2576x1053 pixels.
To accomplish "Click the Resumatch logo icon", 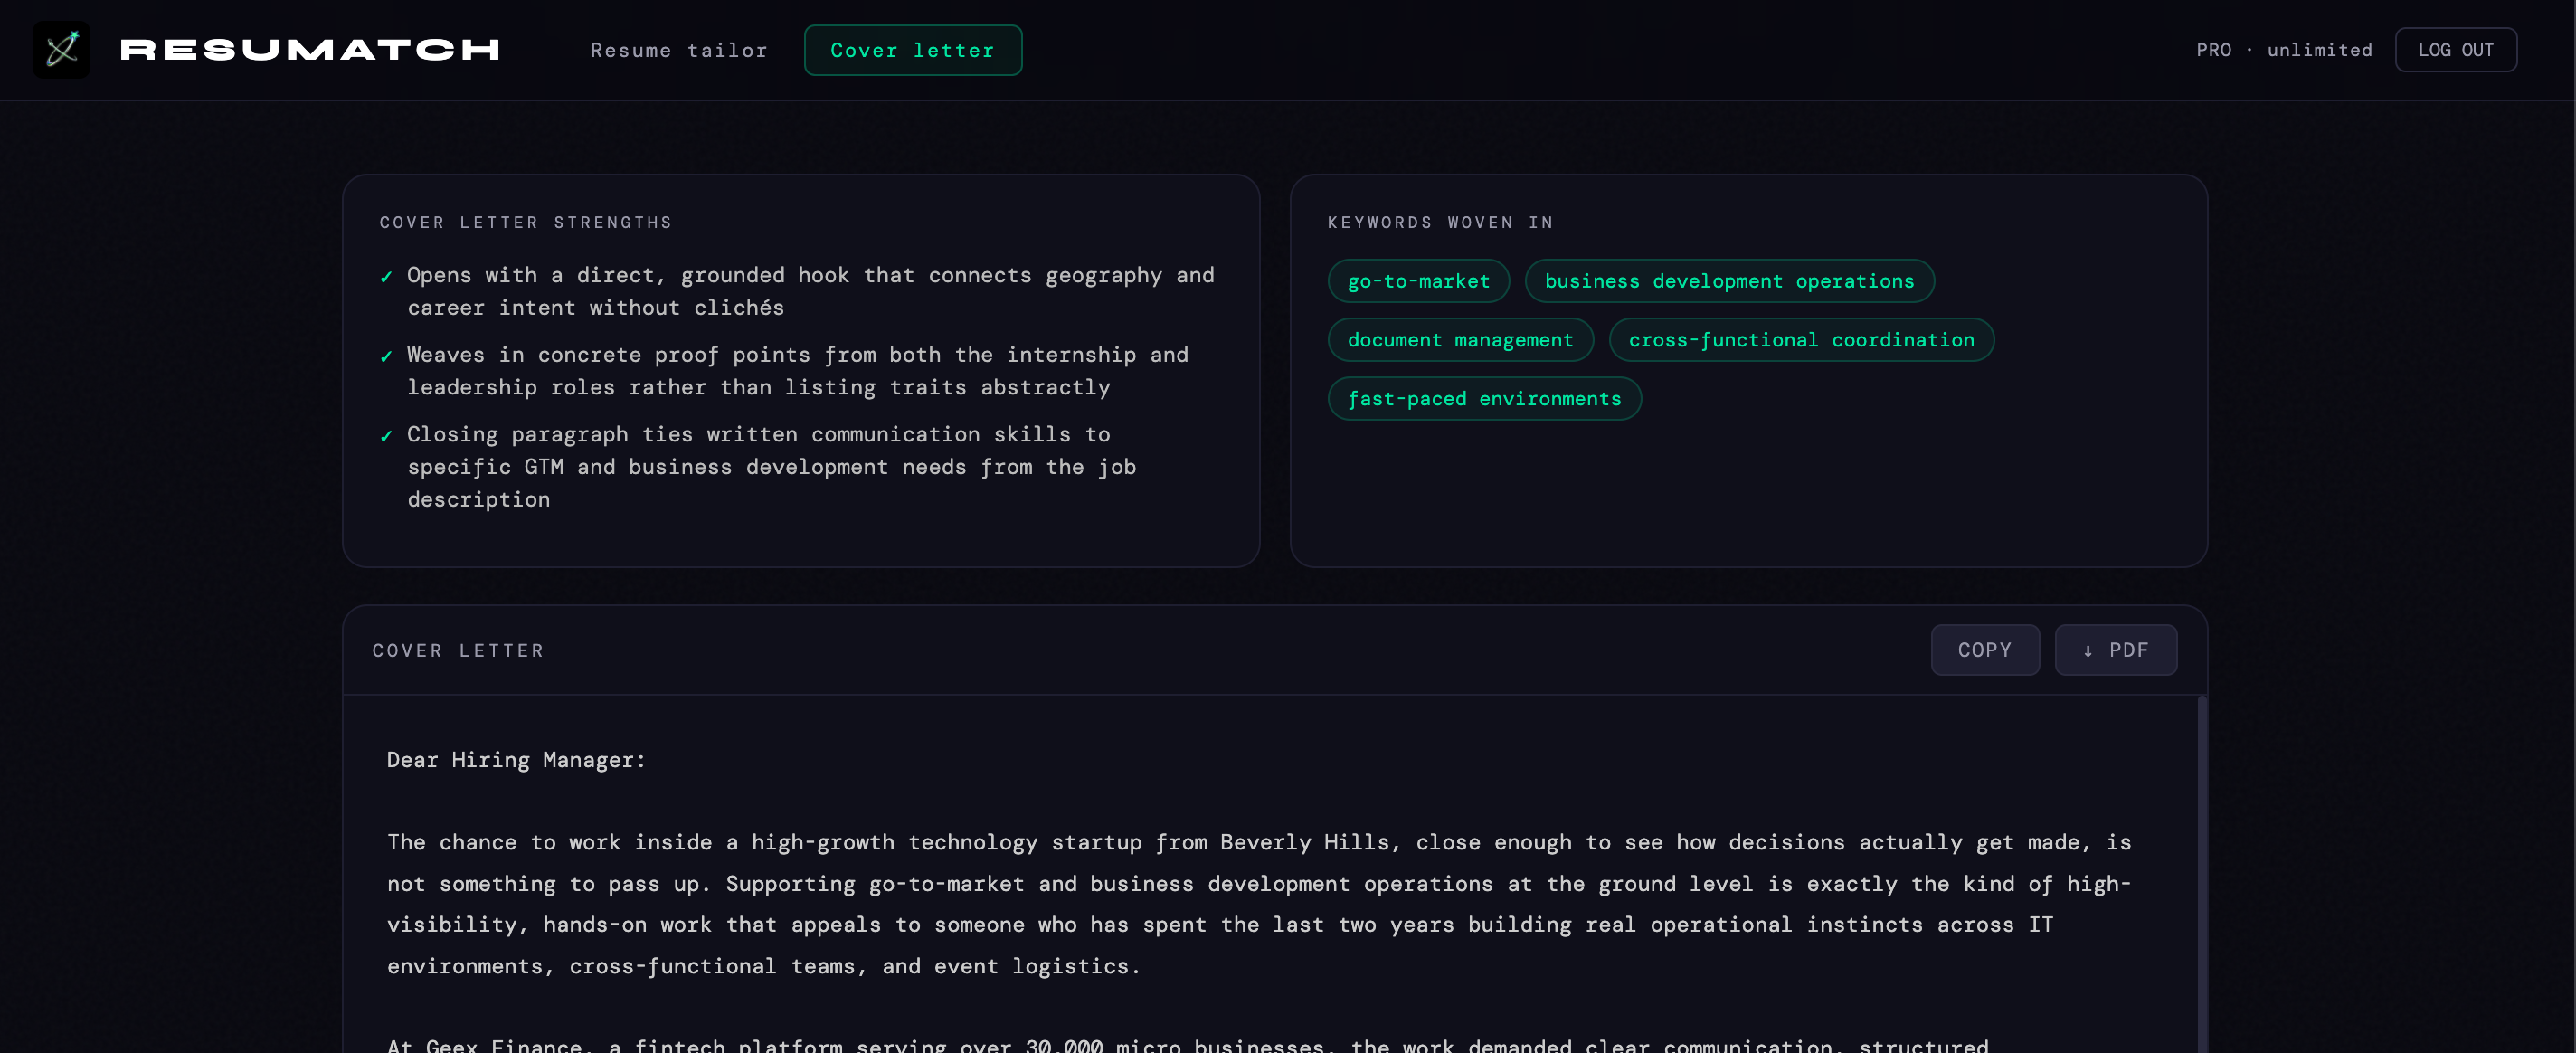I will (x=61, y=49).
